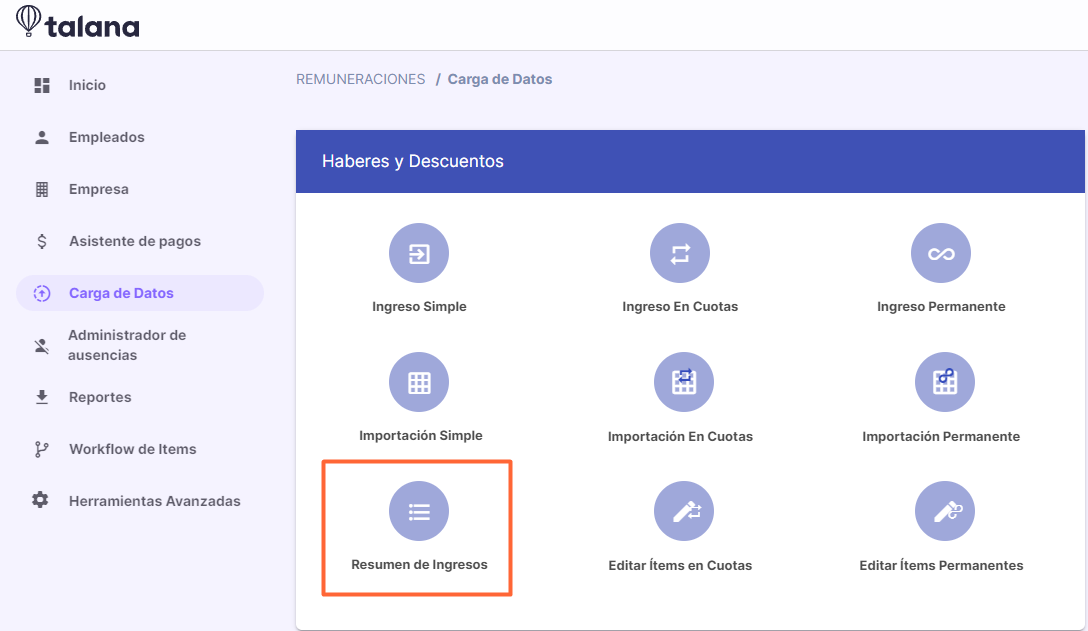Screen dimensions: 1088x631
Task: Open Importación En Cuotas icon
Action: 684,382
